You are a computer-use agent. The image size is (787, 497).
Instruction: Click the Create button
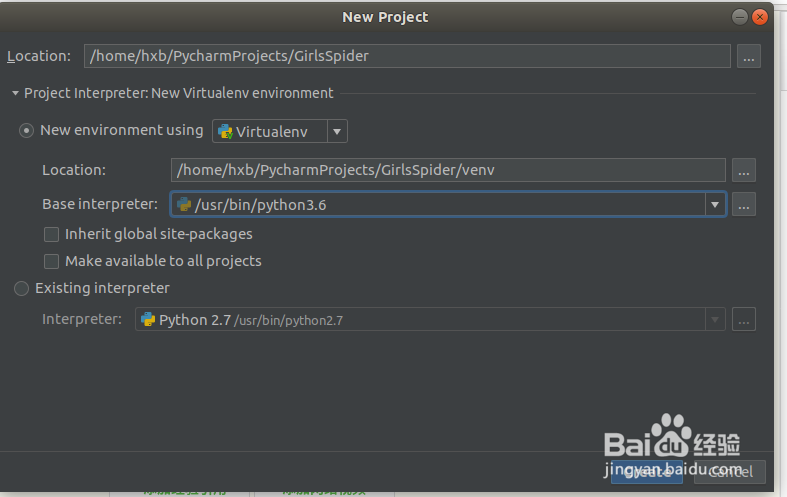click(647, 472)
